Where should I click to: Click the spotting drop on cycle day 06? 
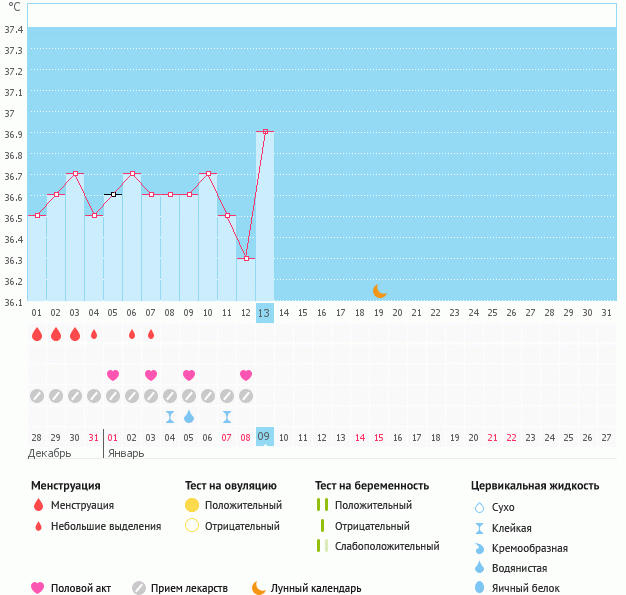[x=132, y=334]
